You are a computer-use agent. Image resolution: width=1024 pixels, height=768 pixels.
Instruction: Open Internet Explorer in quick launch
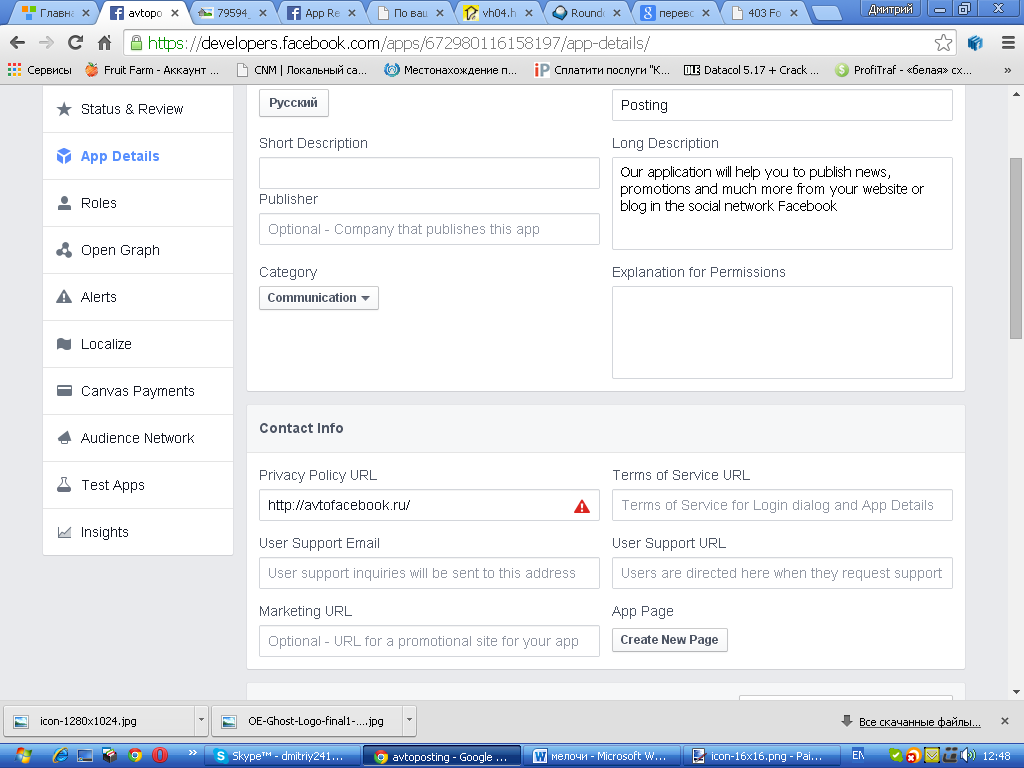61,756
